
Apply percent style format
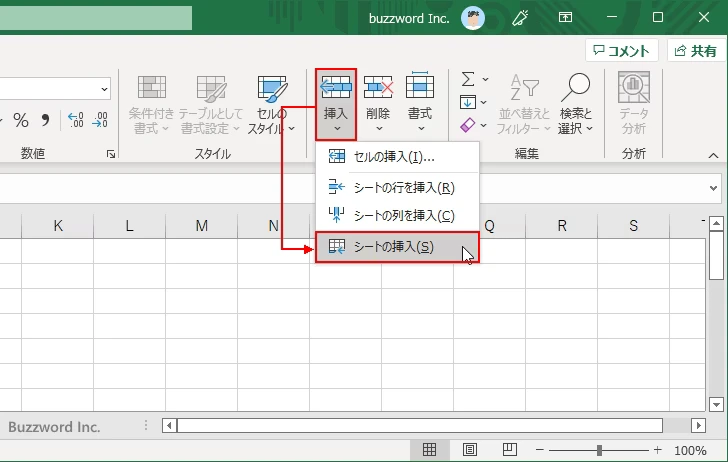(x=21, y=120)
